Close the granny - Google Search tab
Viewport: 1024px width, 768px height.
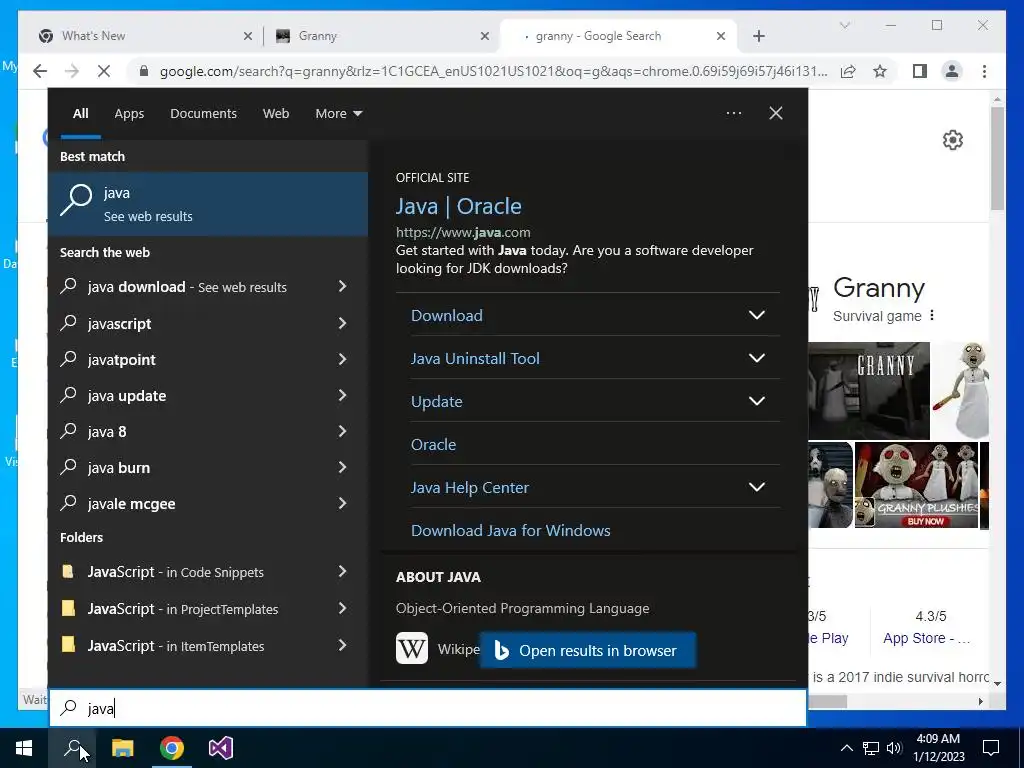tap(721, 36)
